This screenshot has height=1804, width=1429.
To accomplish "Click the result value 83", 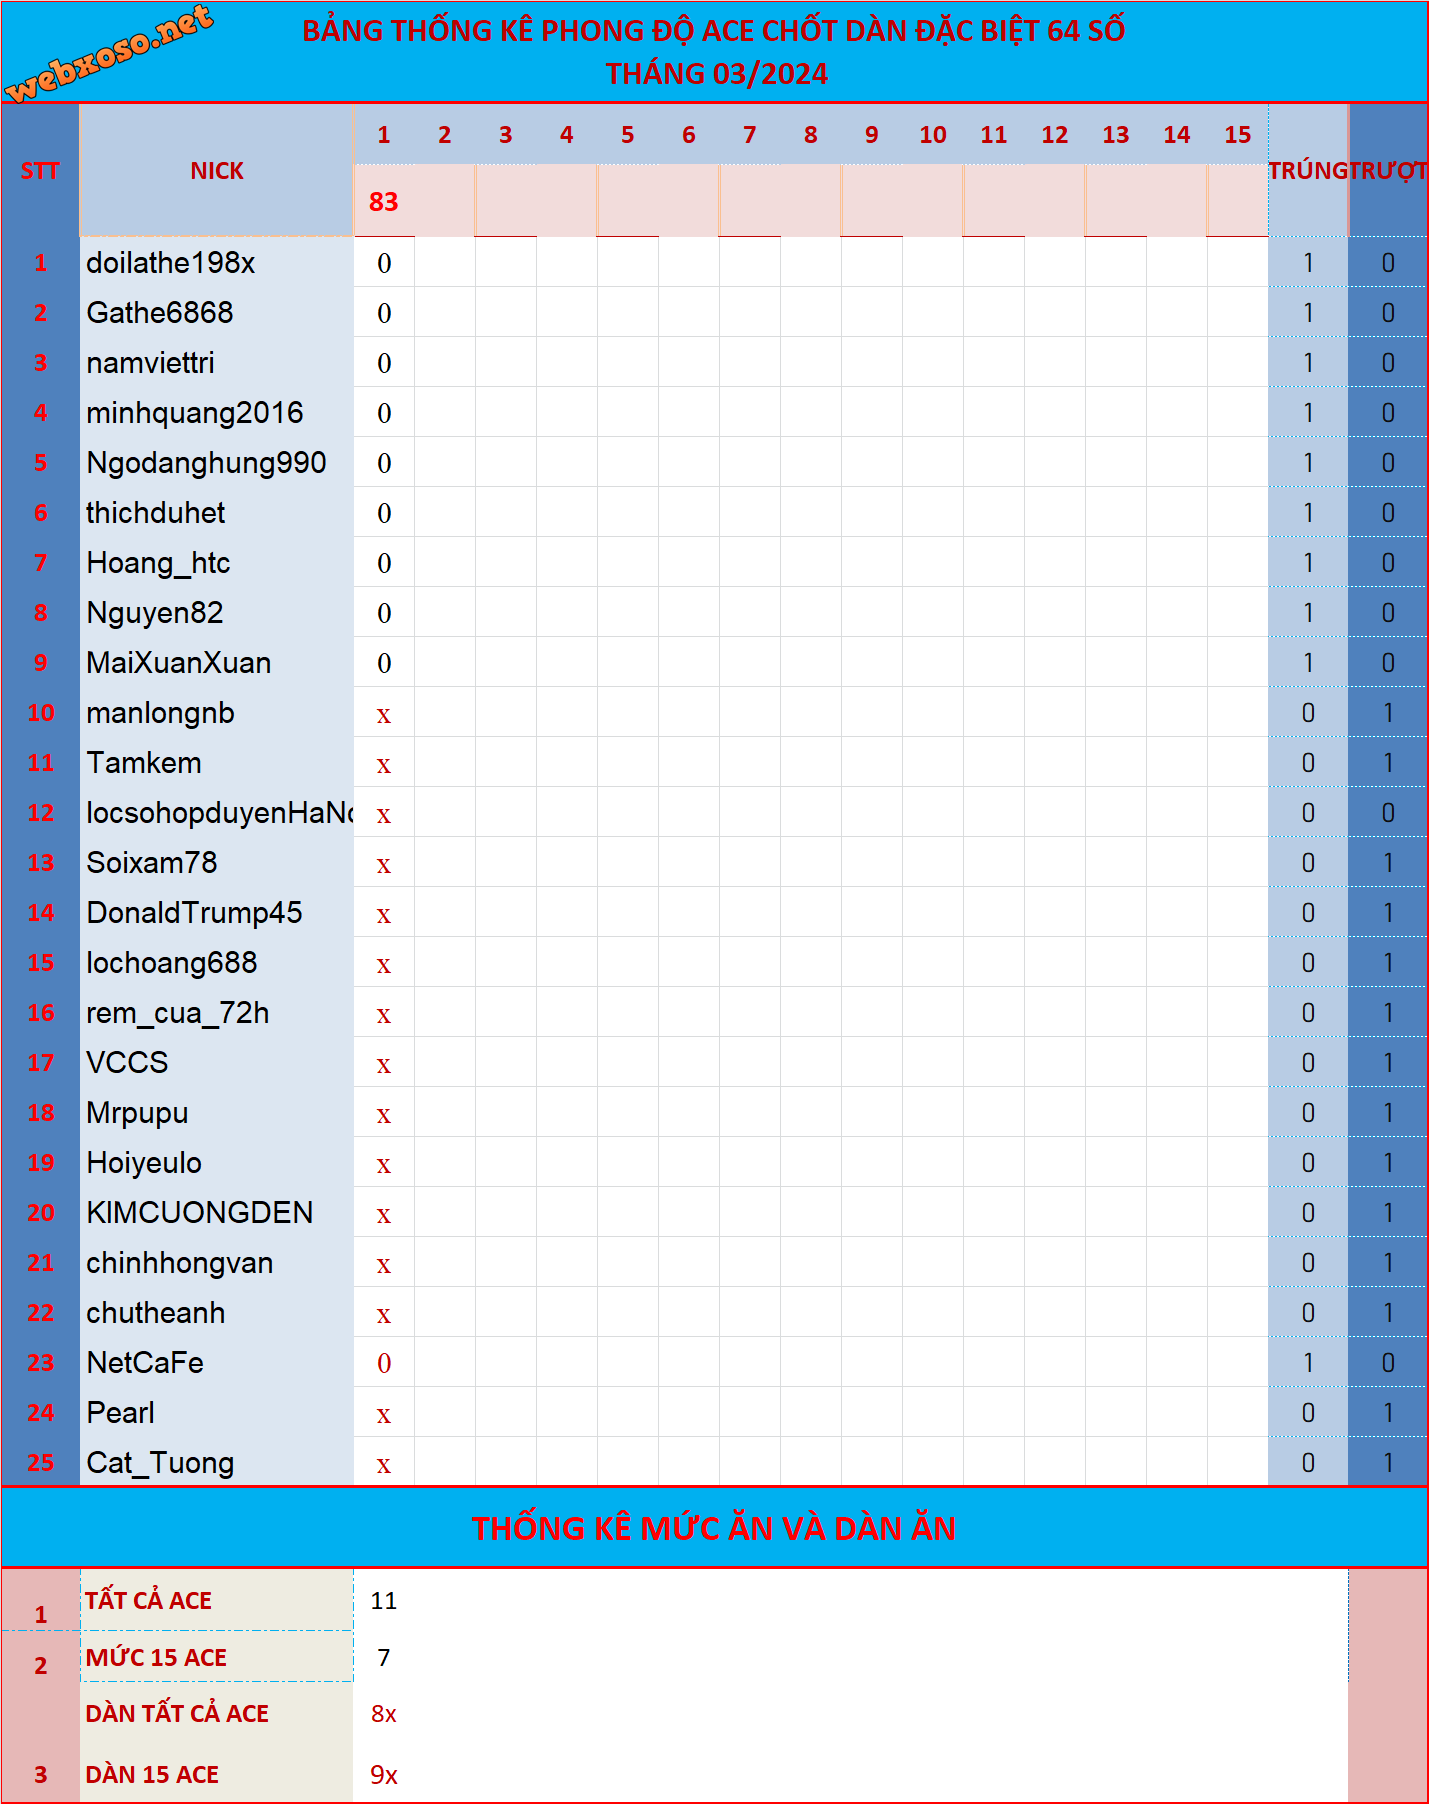I will pyautogui.click(x=384, y=202).
